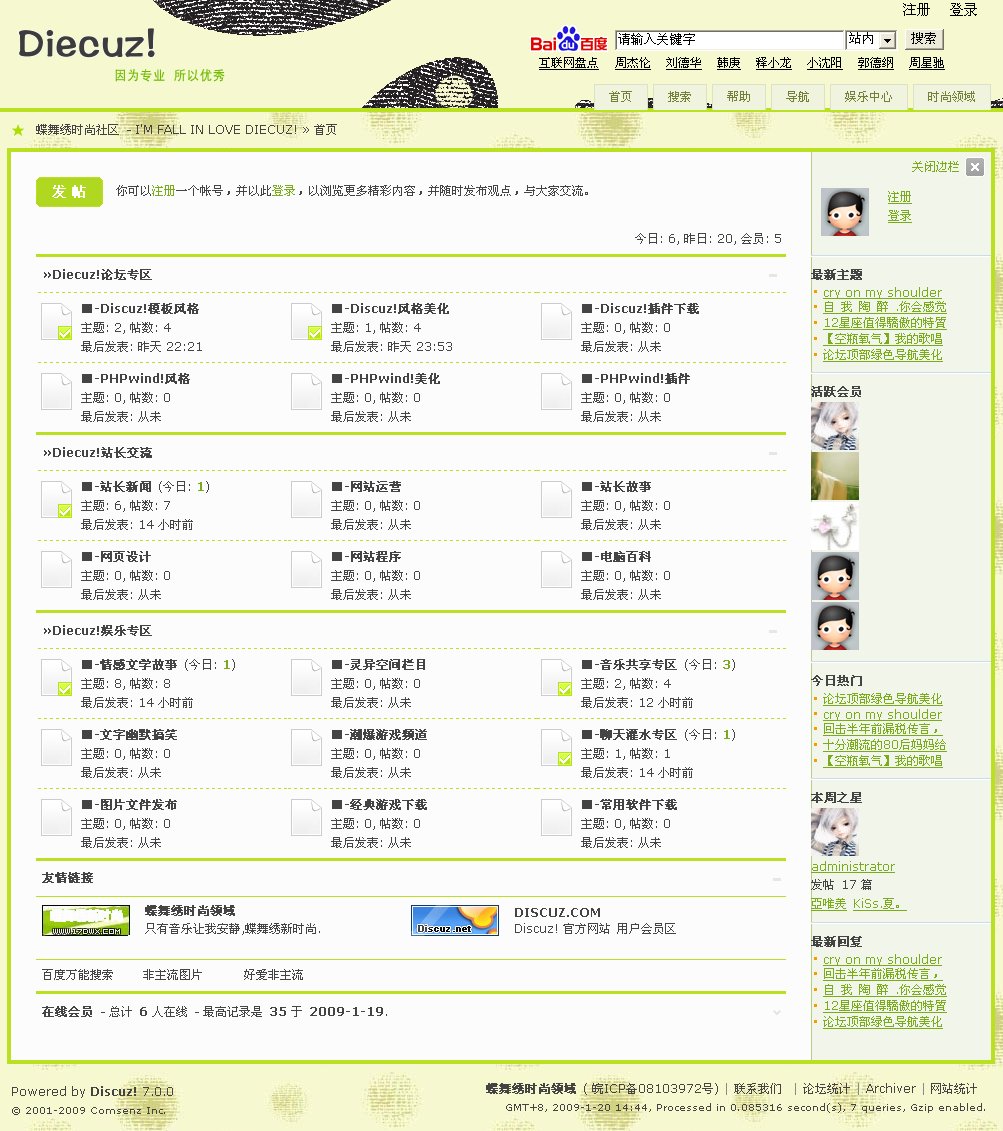Image resolution: width=1003 pixels, height=1131 pixels.
Task: Collapse the Diecuz!娱乐专区 section
Action: (x=773, y=631)
